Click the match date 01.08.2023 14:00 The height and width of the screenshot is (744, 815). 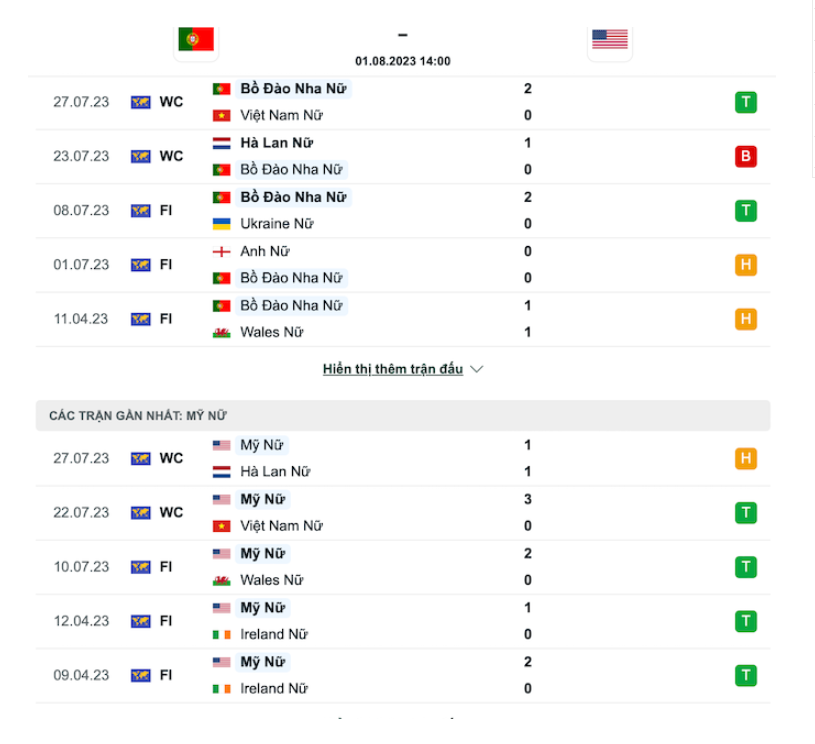[x=402, y=61]
